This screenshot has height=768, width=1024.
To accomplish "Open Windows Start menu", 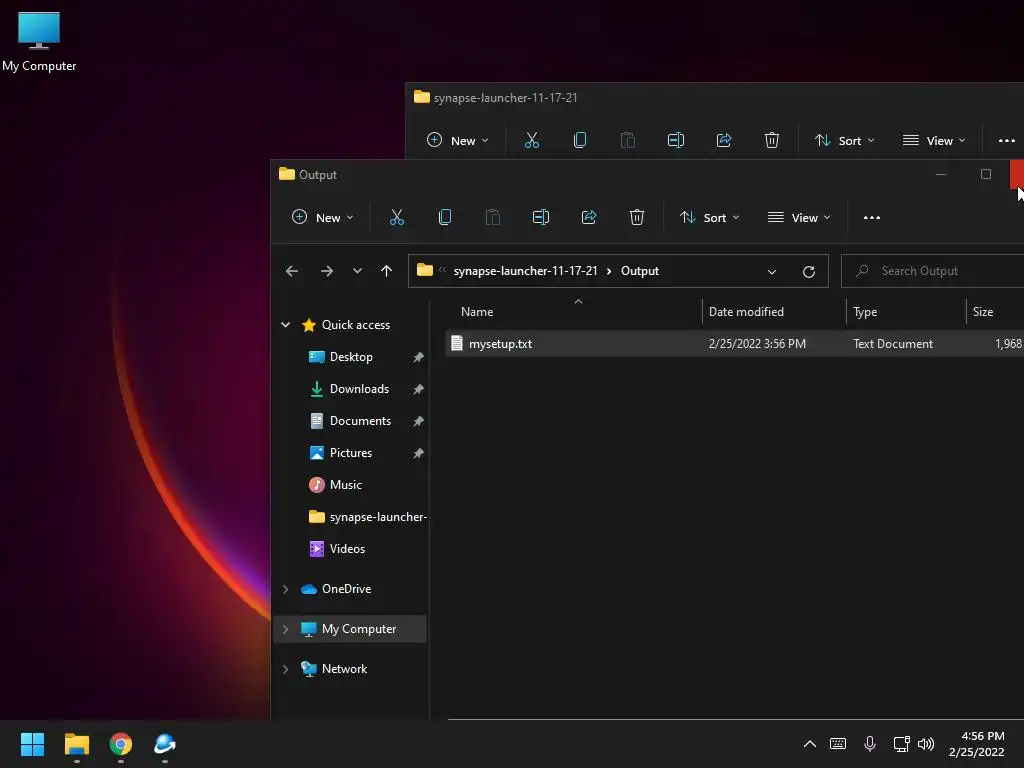I will [32, 744].
